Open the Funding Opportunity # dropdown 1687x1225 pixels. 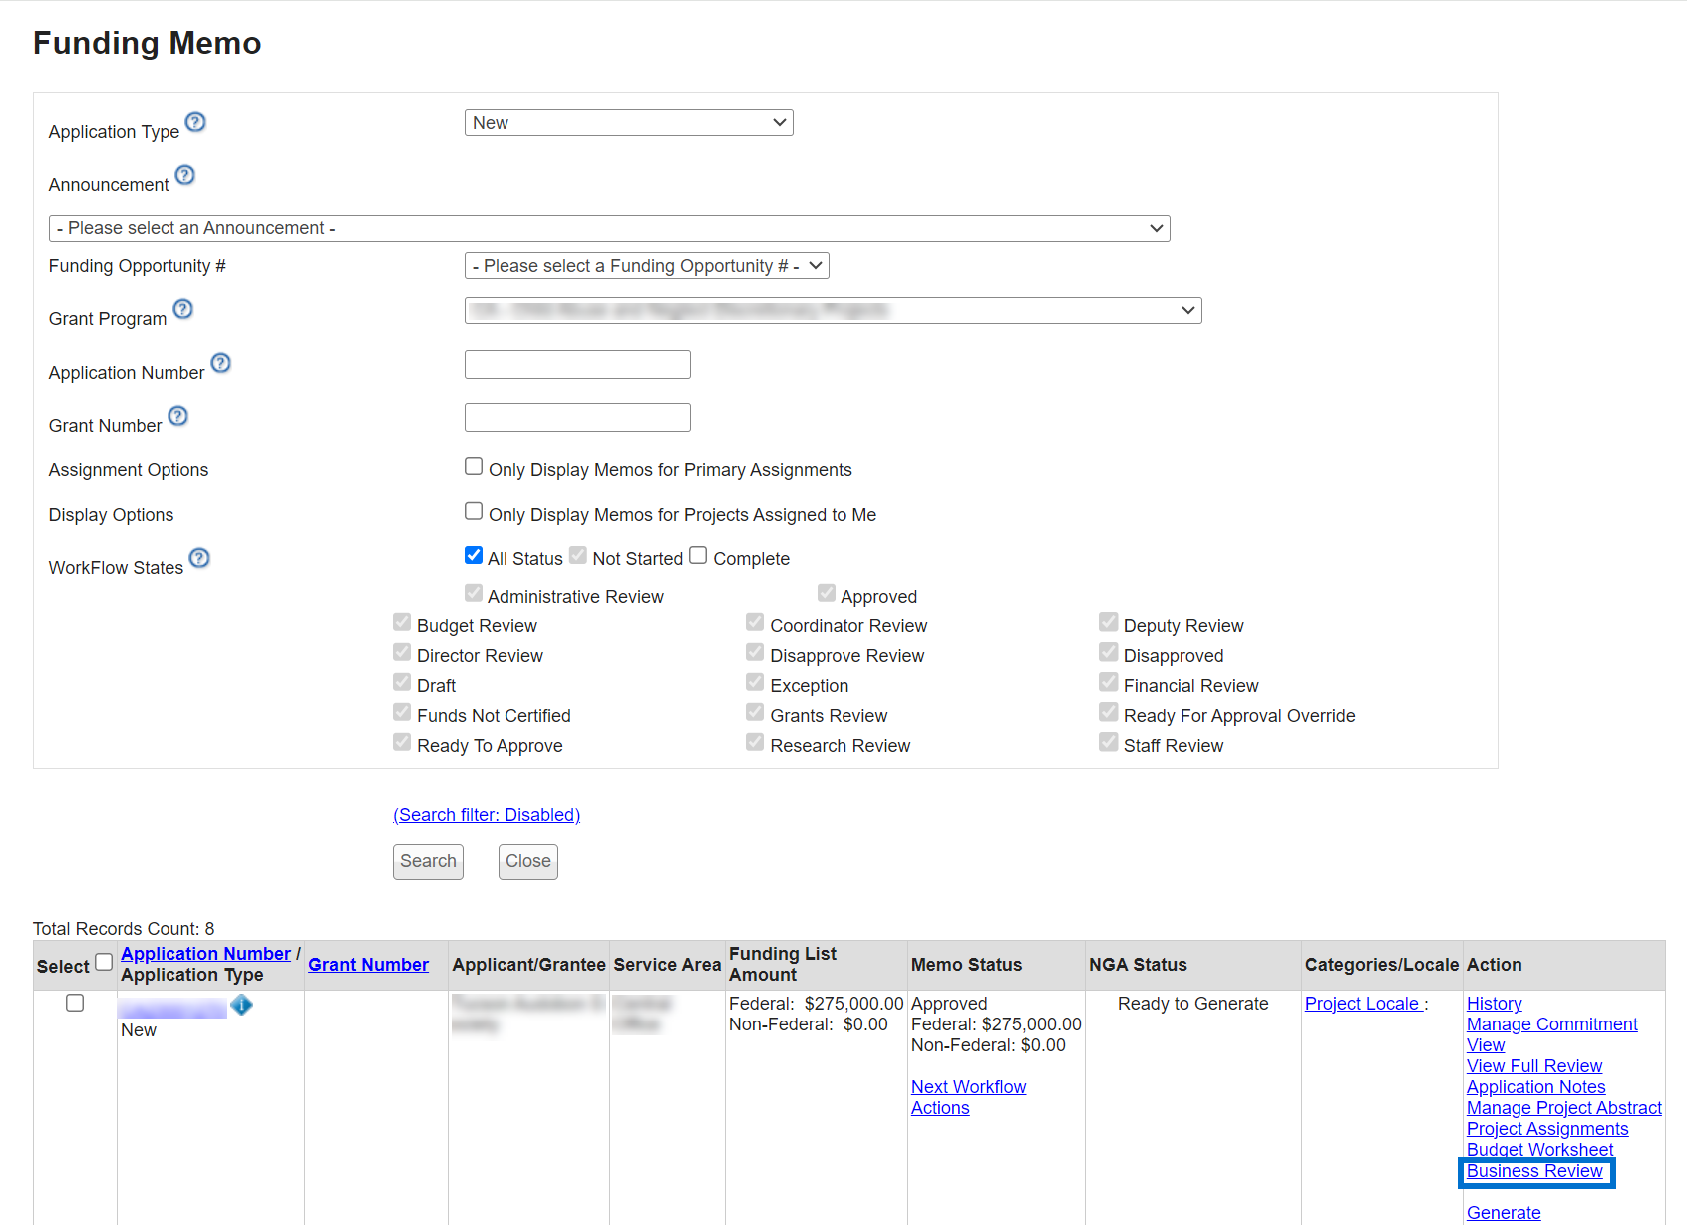tap(647, 266)
